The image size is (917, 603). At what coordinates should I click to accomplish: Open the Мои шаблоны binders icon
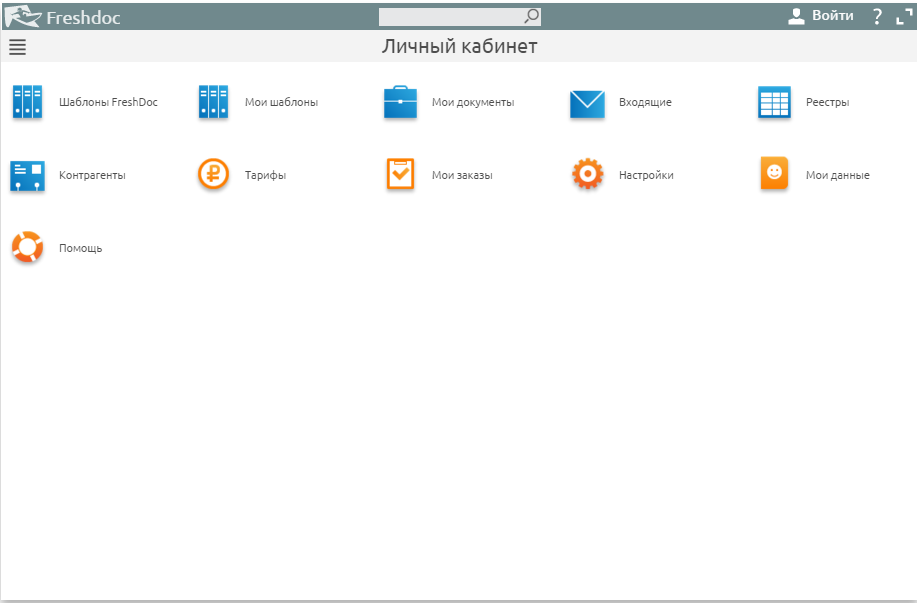(213, 102)
